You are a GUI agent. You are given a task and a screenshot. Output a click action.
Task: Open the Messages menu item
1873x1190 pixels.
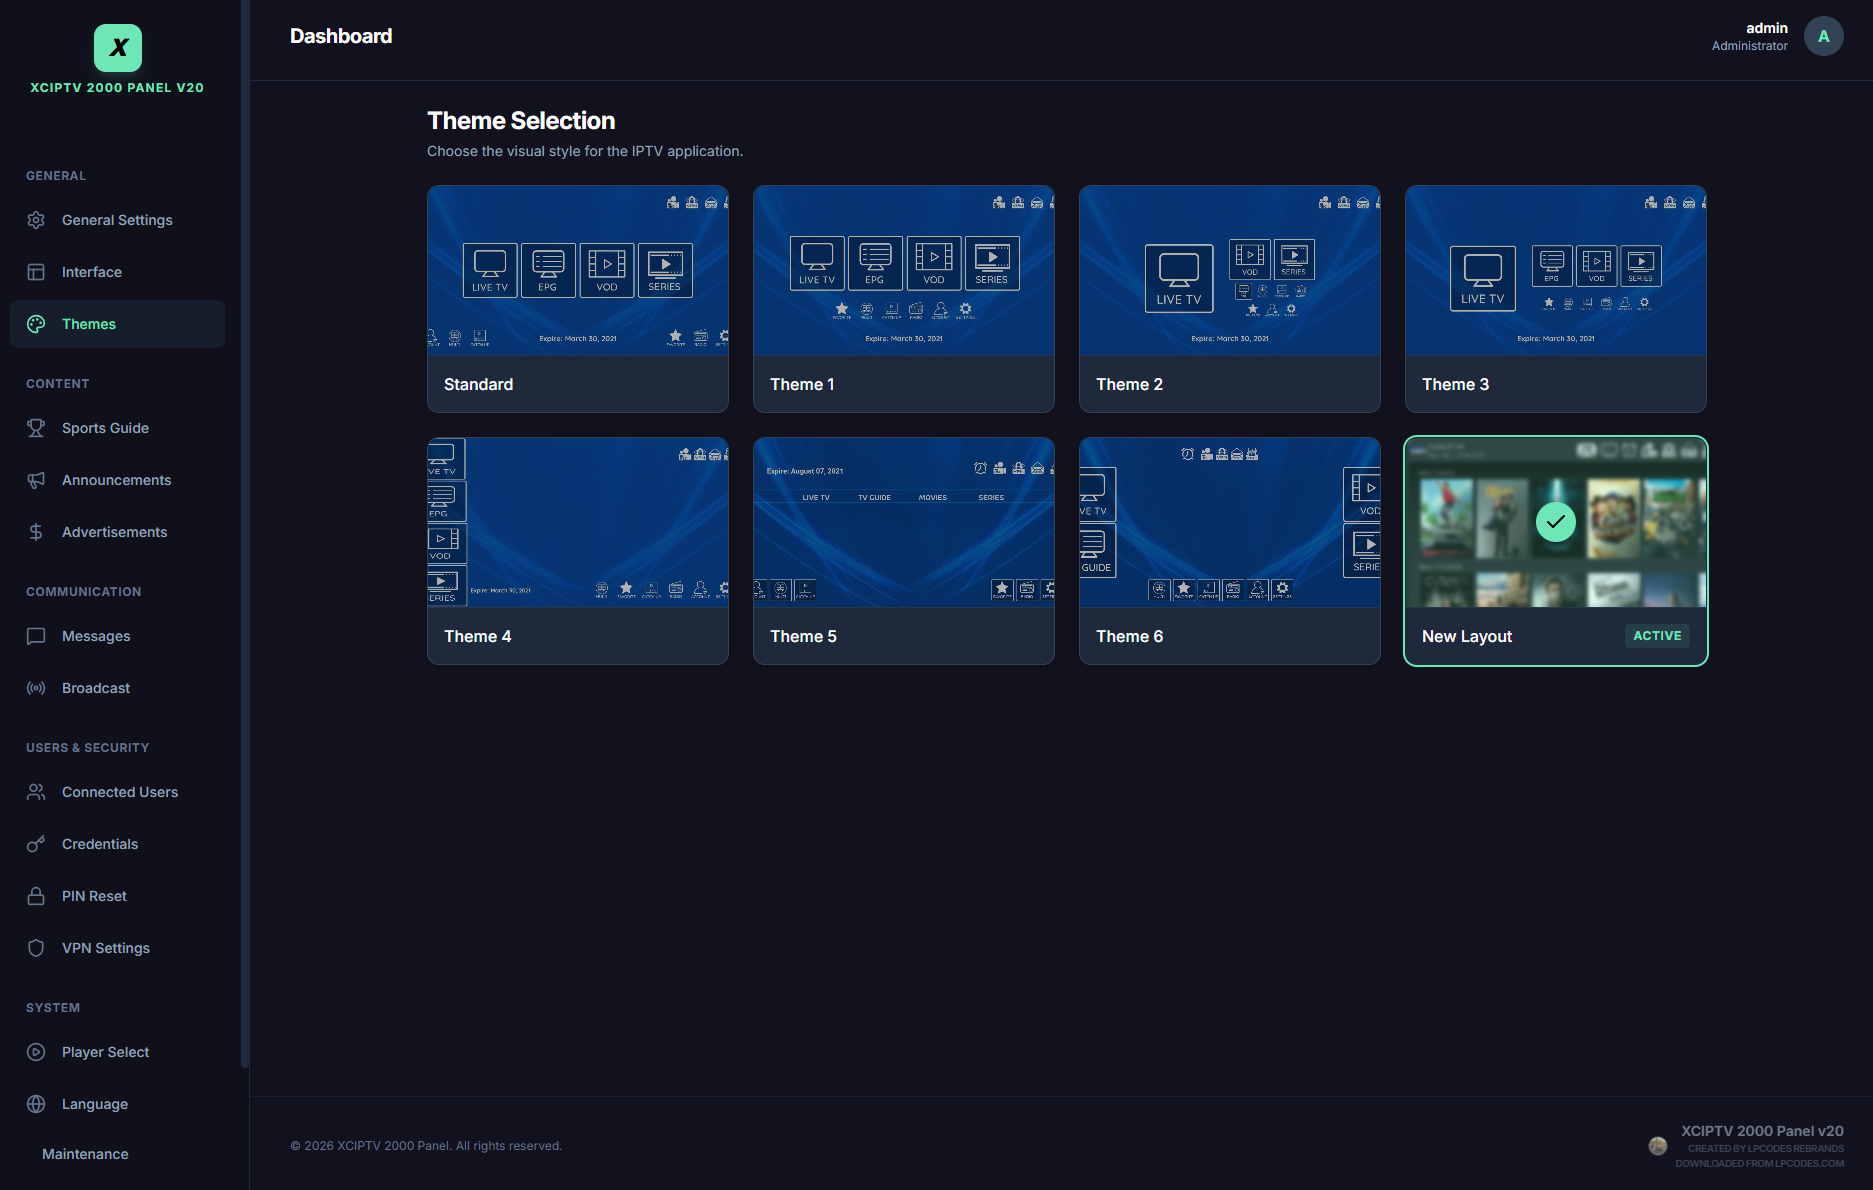[x=96, y=636]
